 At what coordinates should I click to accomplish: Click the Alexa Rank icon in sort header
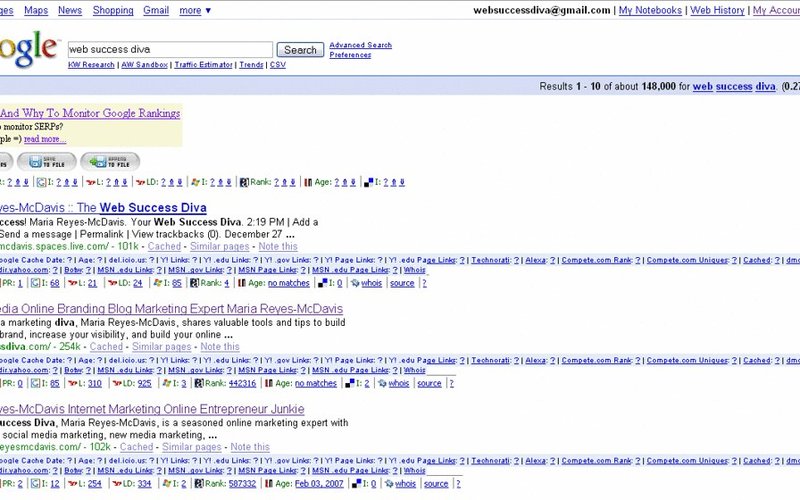pyautogui.click(x=244, y=182)
